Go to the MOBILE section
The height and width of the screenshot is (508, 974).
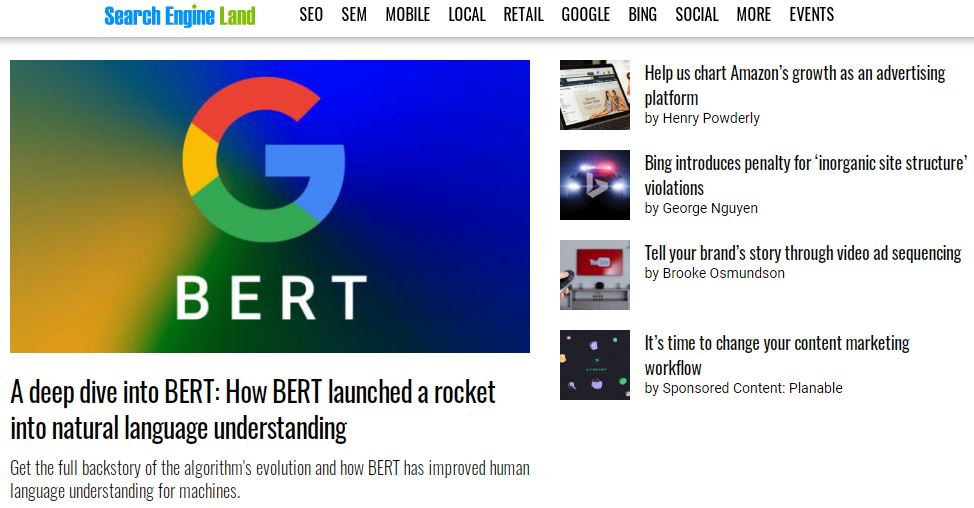coord(407,14)
